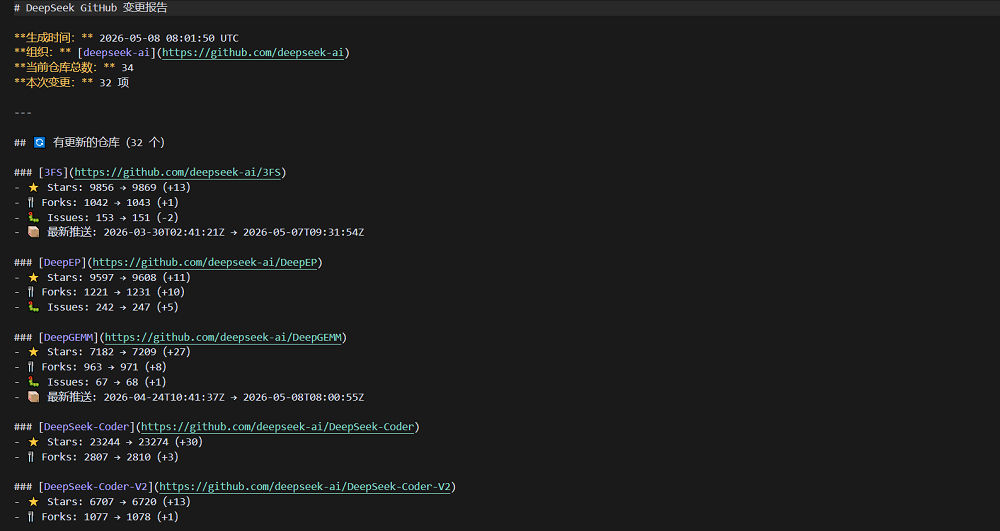
Task: Click the star emoji in DeepSeek-Coder-V2 Stars line
Action: [x=33, y=502]
